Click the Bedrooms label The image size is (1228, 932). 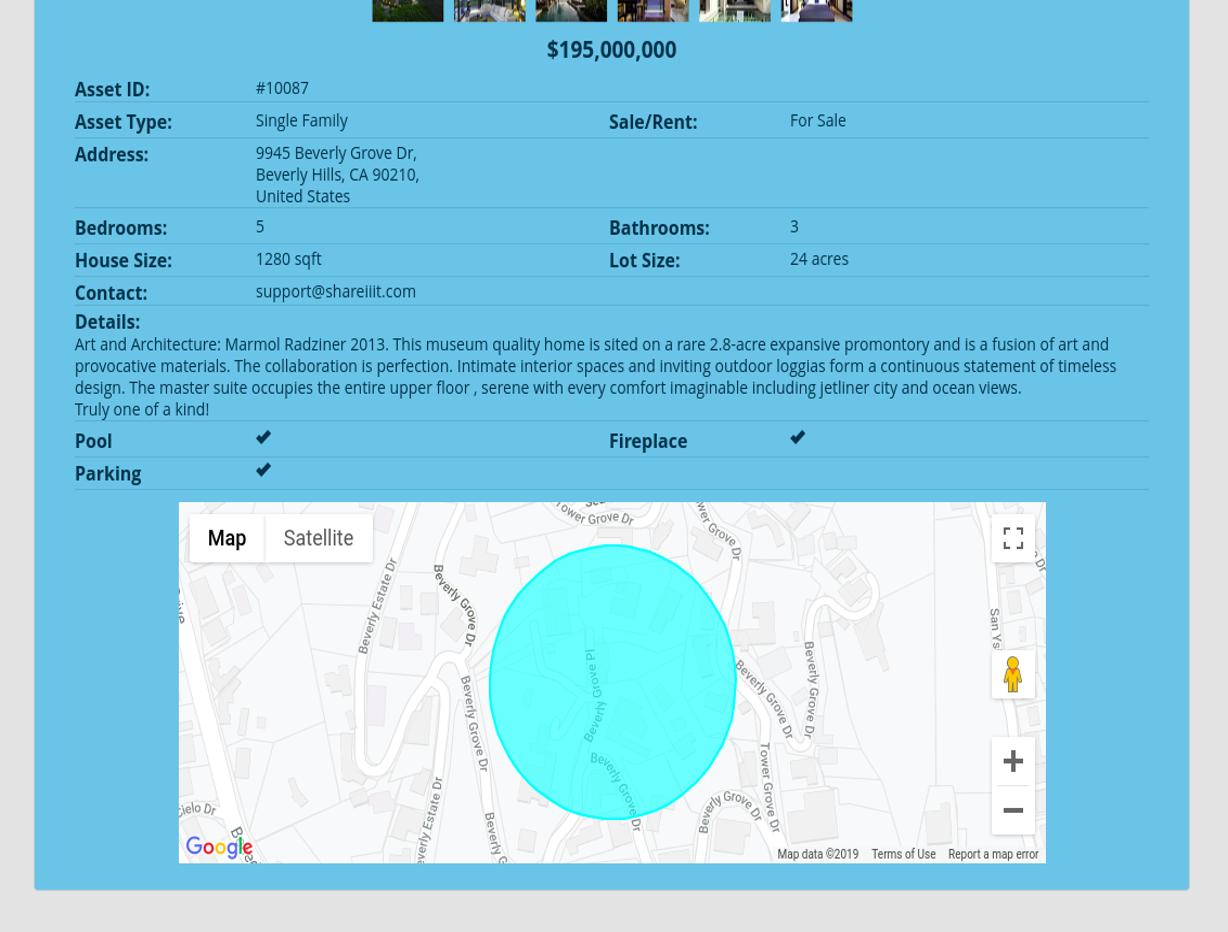click(x=121, y=228)
